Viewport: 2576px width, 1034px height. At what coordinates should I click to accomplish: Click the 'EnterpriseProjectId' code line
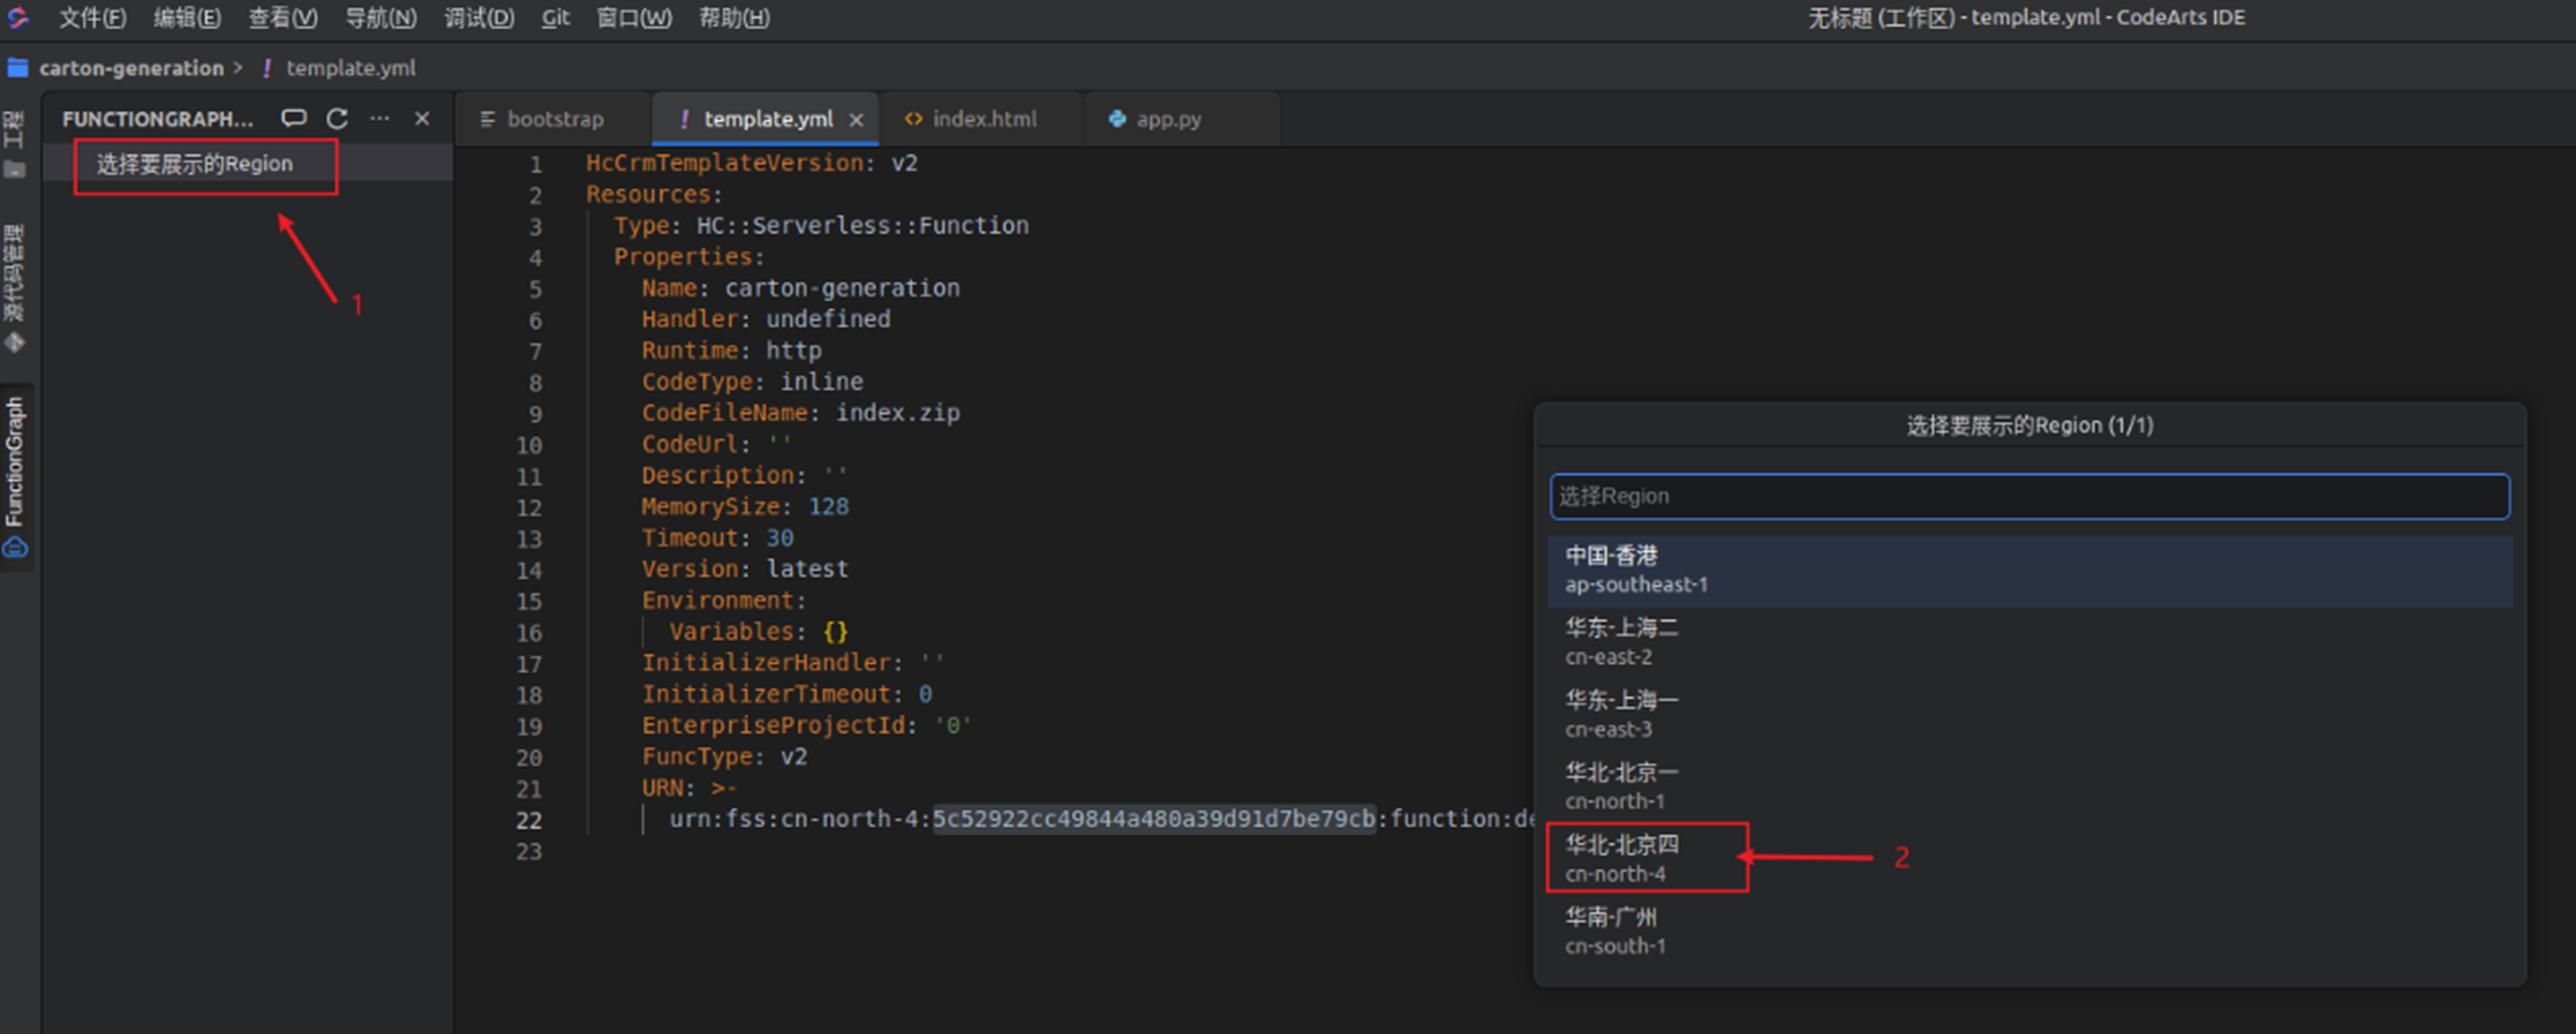(806, 725)
